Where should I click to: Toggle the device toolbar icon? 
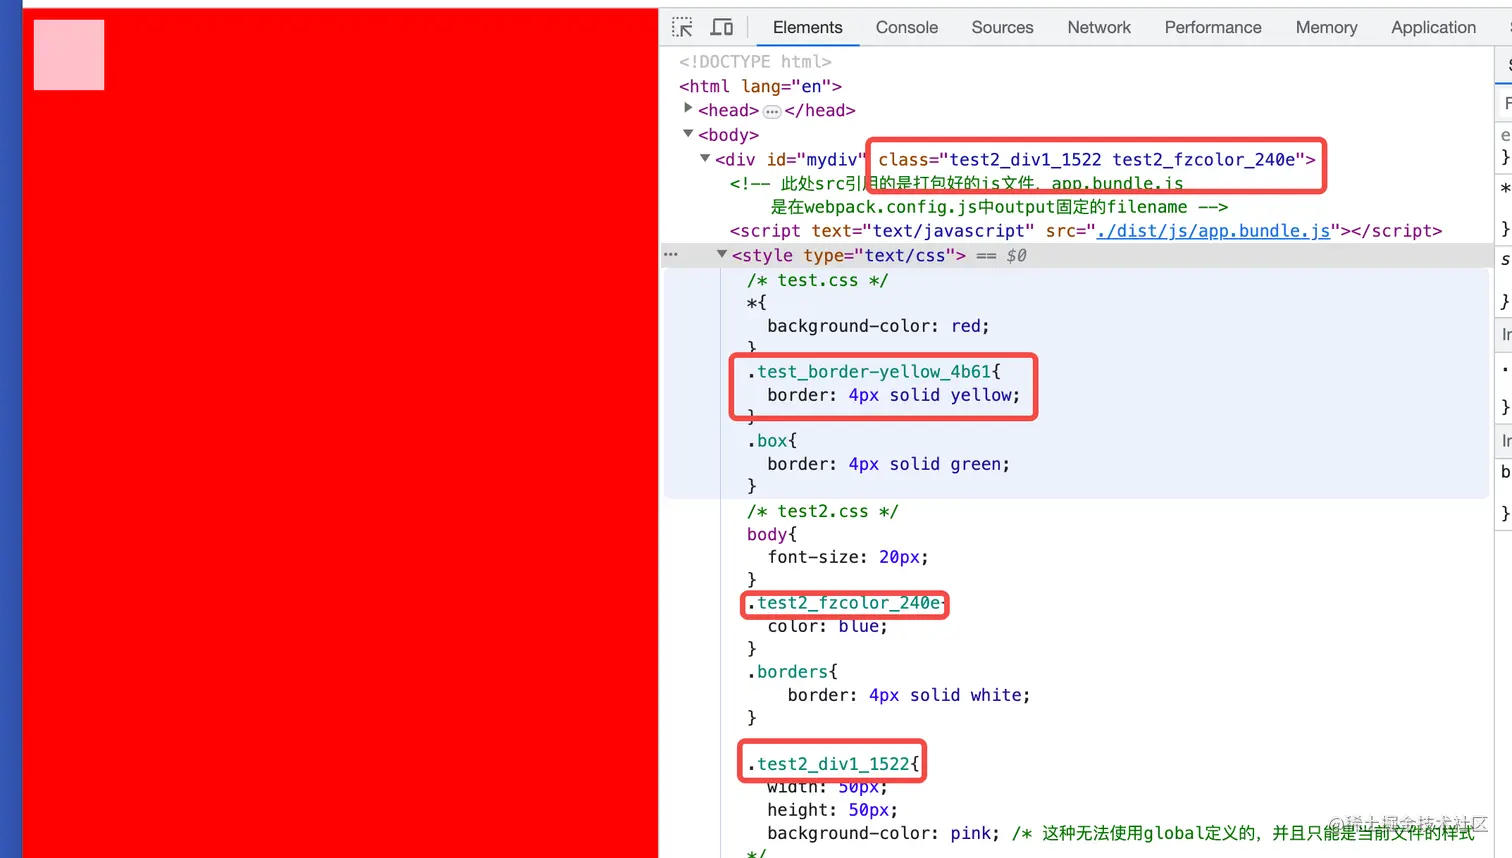[721, 27]
